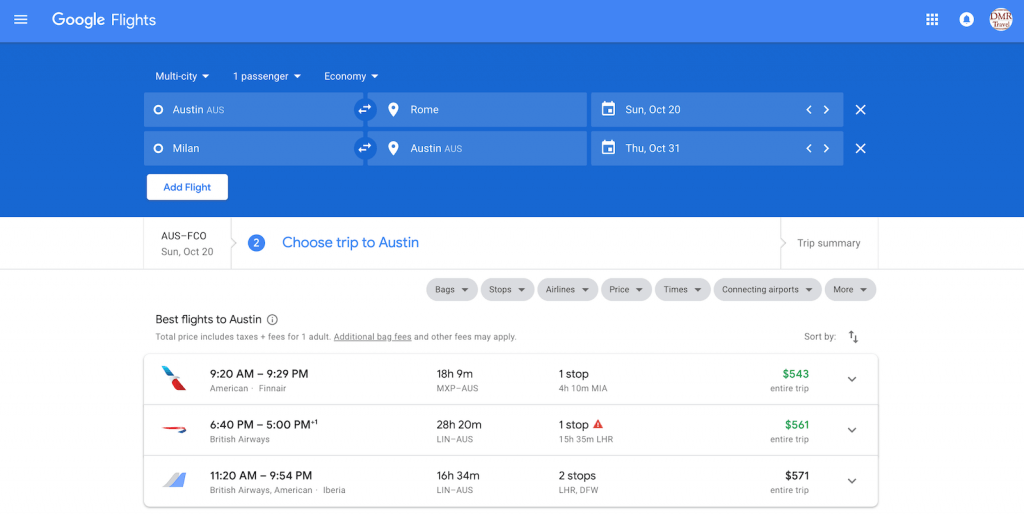Open the 1 passenger dropdown

(267, 76)
